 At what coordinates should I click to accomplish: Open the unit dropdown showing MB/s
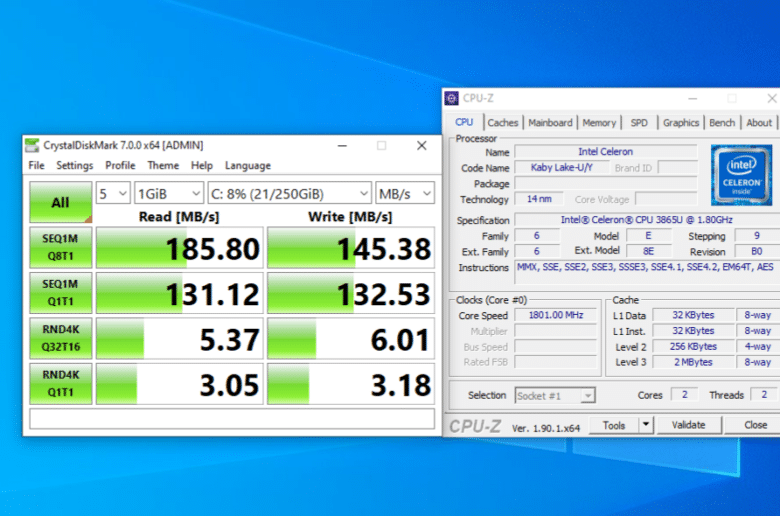pyautogui.click(x=405, y=193)
